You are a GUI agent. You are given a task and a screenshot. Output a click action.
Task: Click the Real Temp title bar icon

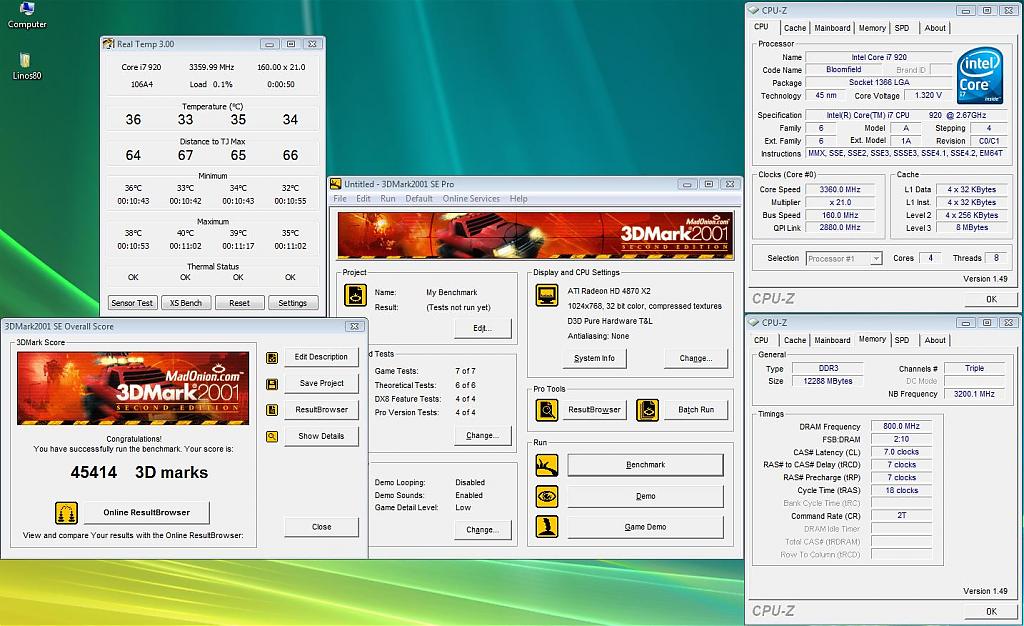click(108, 44)
